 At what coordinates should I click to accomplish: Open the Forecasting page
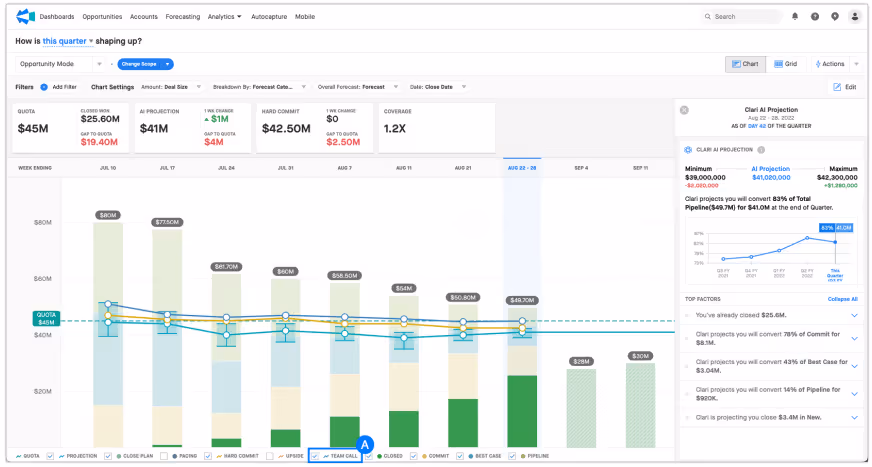coord(182,17)
